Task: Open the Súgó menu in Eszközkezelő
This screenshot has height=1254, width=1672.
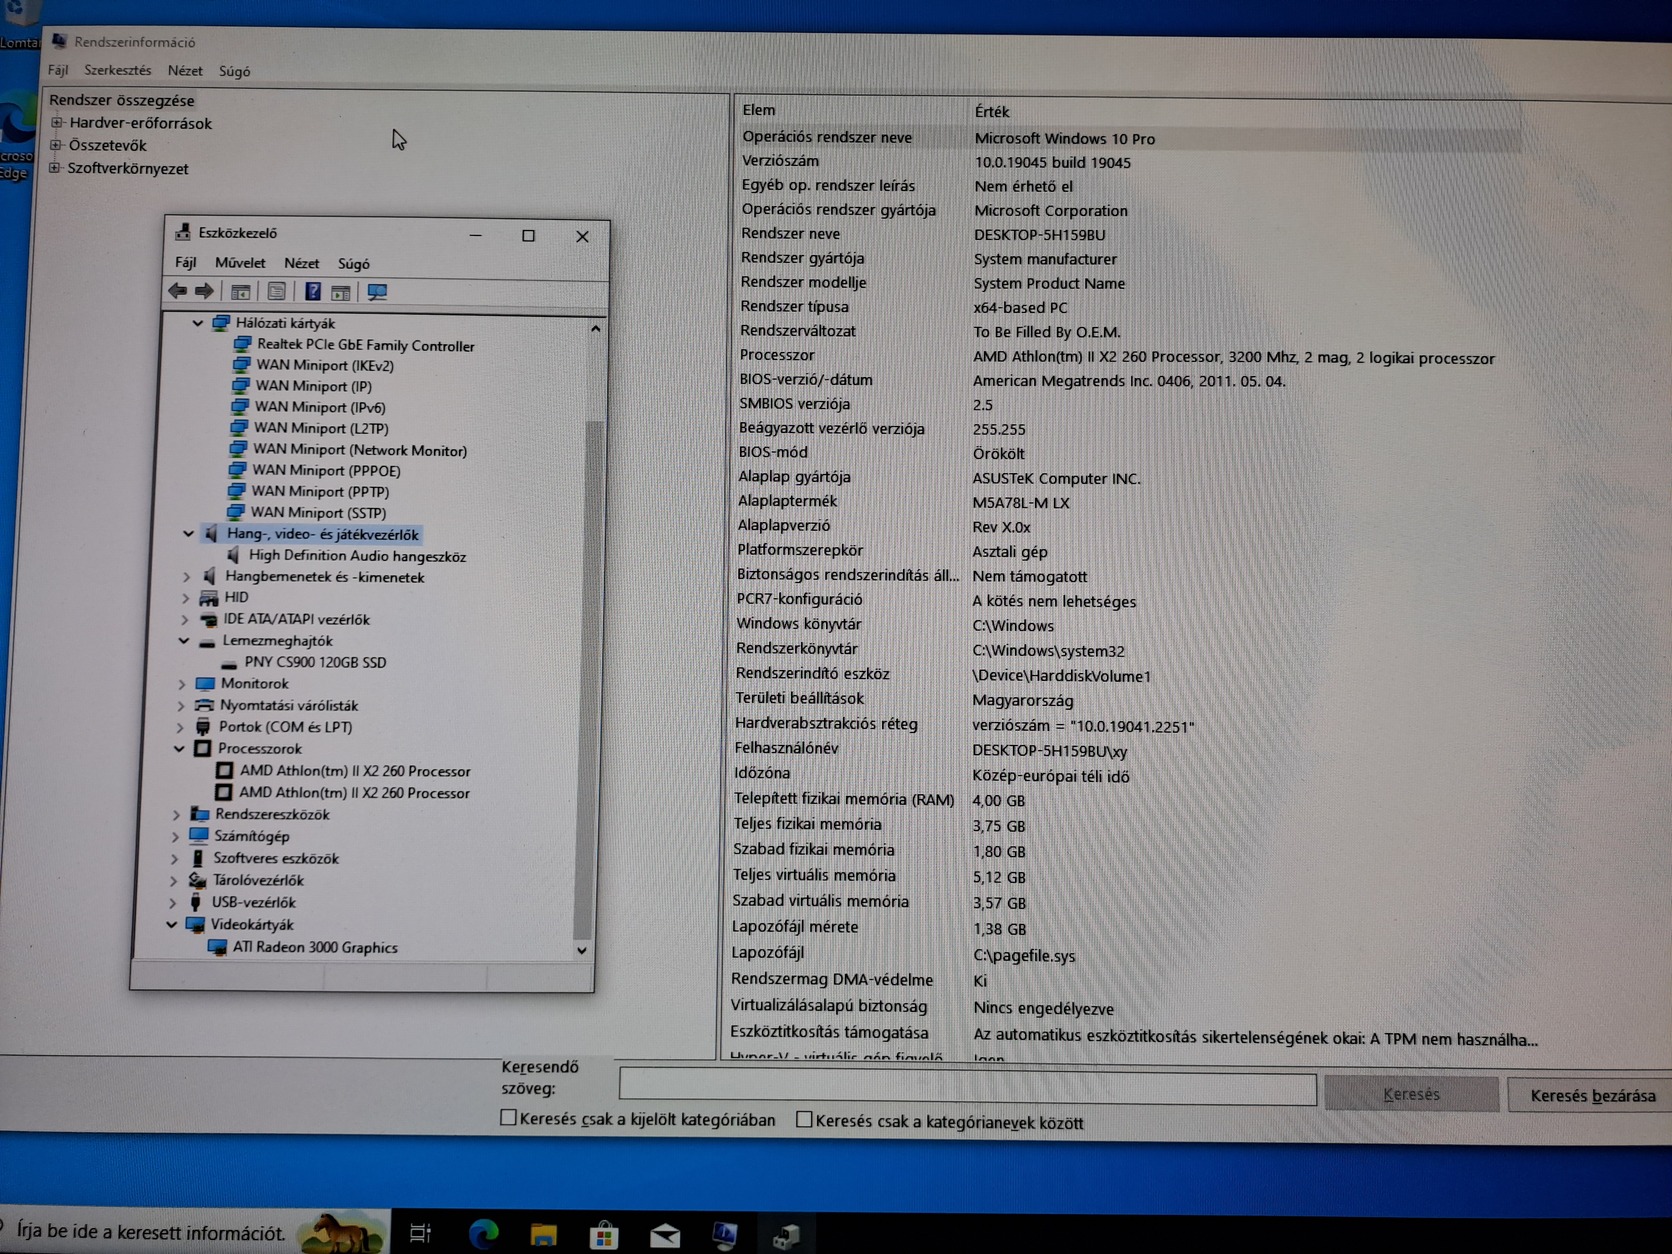Action: pyautogui.click(x=354, y=264)
